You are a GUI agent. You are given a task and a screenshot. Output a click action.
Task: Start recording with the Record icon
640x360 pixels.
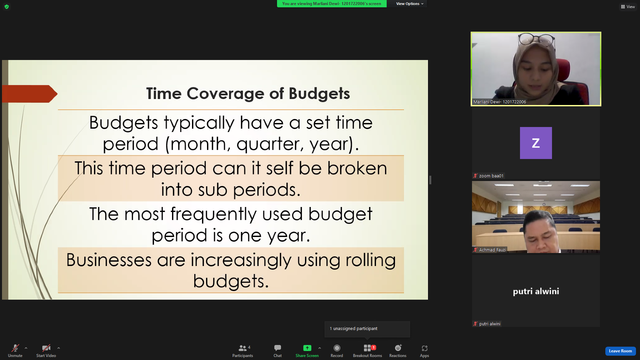click(337, 348)
